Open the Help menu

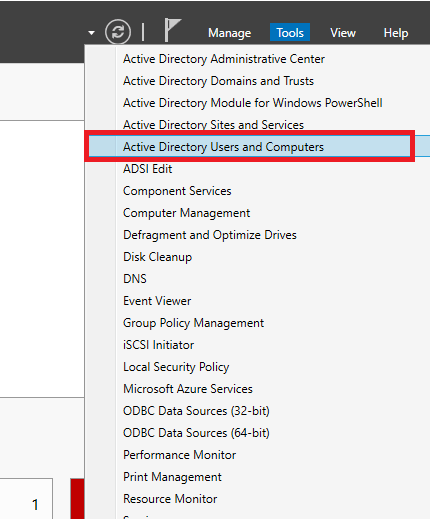click(395, 33)
